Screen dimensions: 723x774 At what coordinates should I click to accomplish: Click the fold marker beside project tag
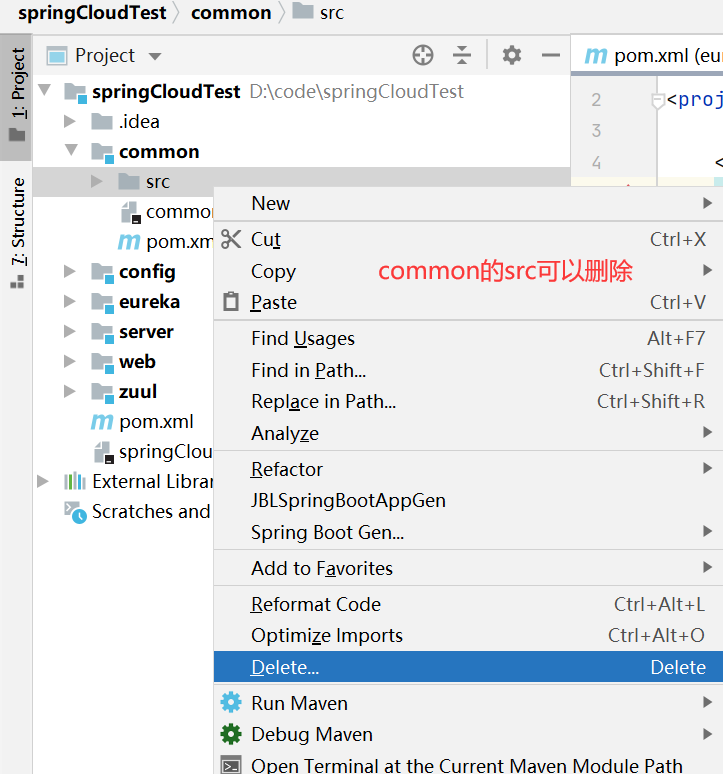coord(657,101)
